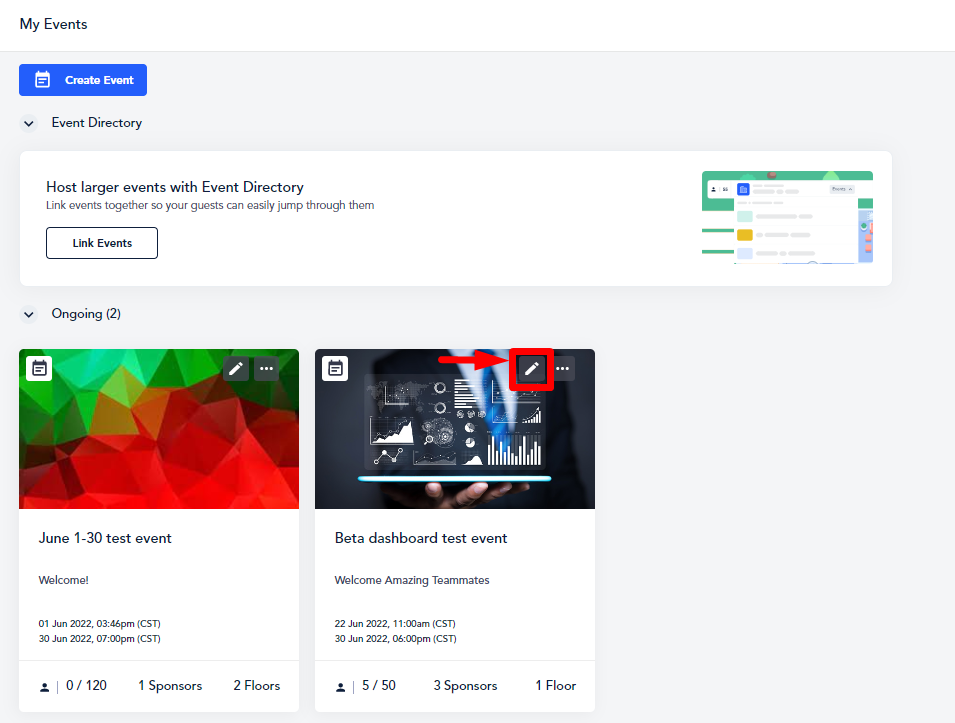Click the calendar icon in Create Event
The image size is (955, 723).
click(x=43, y=80)
